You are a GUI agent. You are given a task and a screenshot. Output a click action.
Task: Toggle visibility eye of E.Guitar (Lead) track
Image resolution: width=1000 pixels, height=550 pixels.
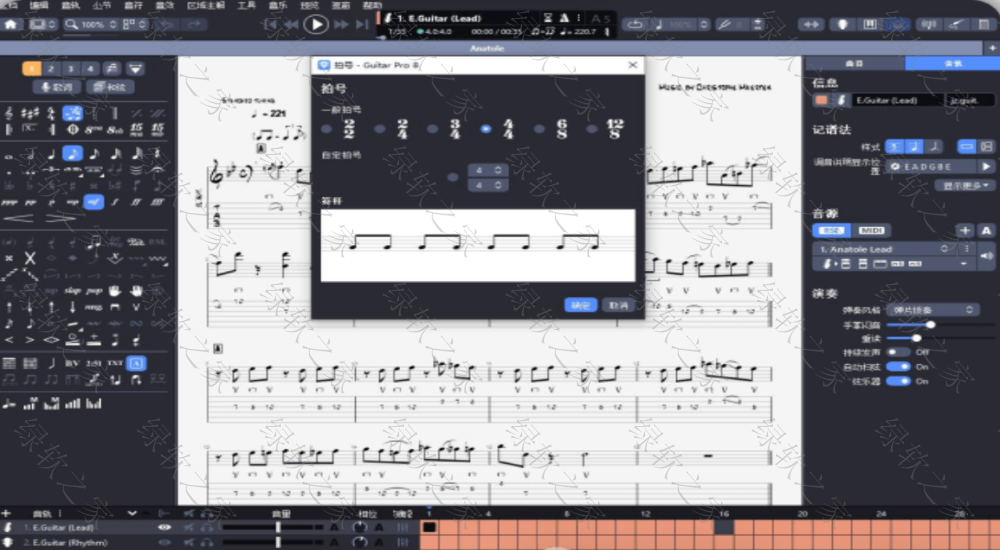164,527
